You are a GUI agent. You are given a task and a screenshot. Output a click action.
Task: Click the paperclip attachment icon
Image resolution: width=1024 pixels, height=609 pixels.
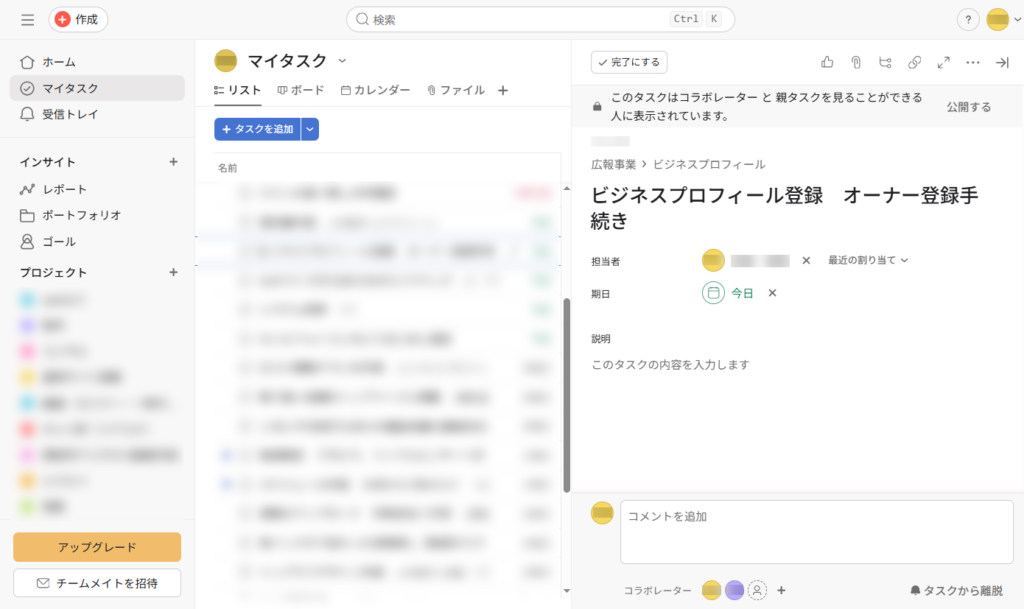(856, 62)
